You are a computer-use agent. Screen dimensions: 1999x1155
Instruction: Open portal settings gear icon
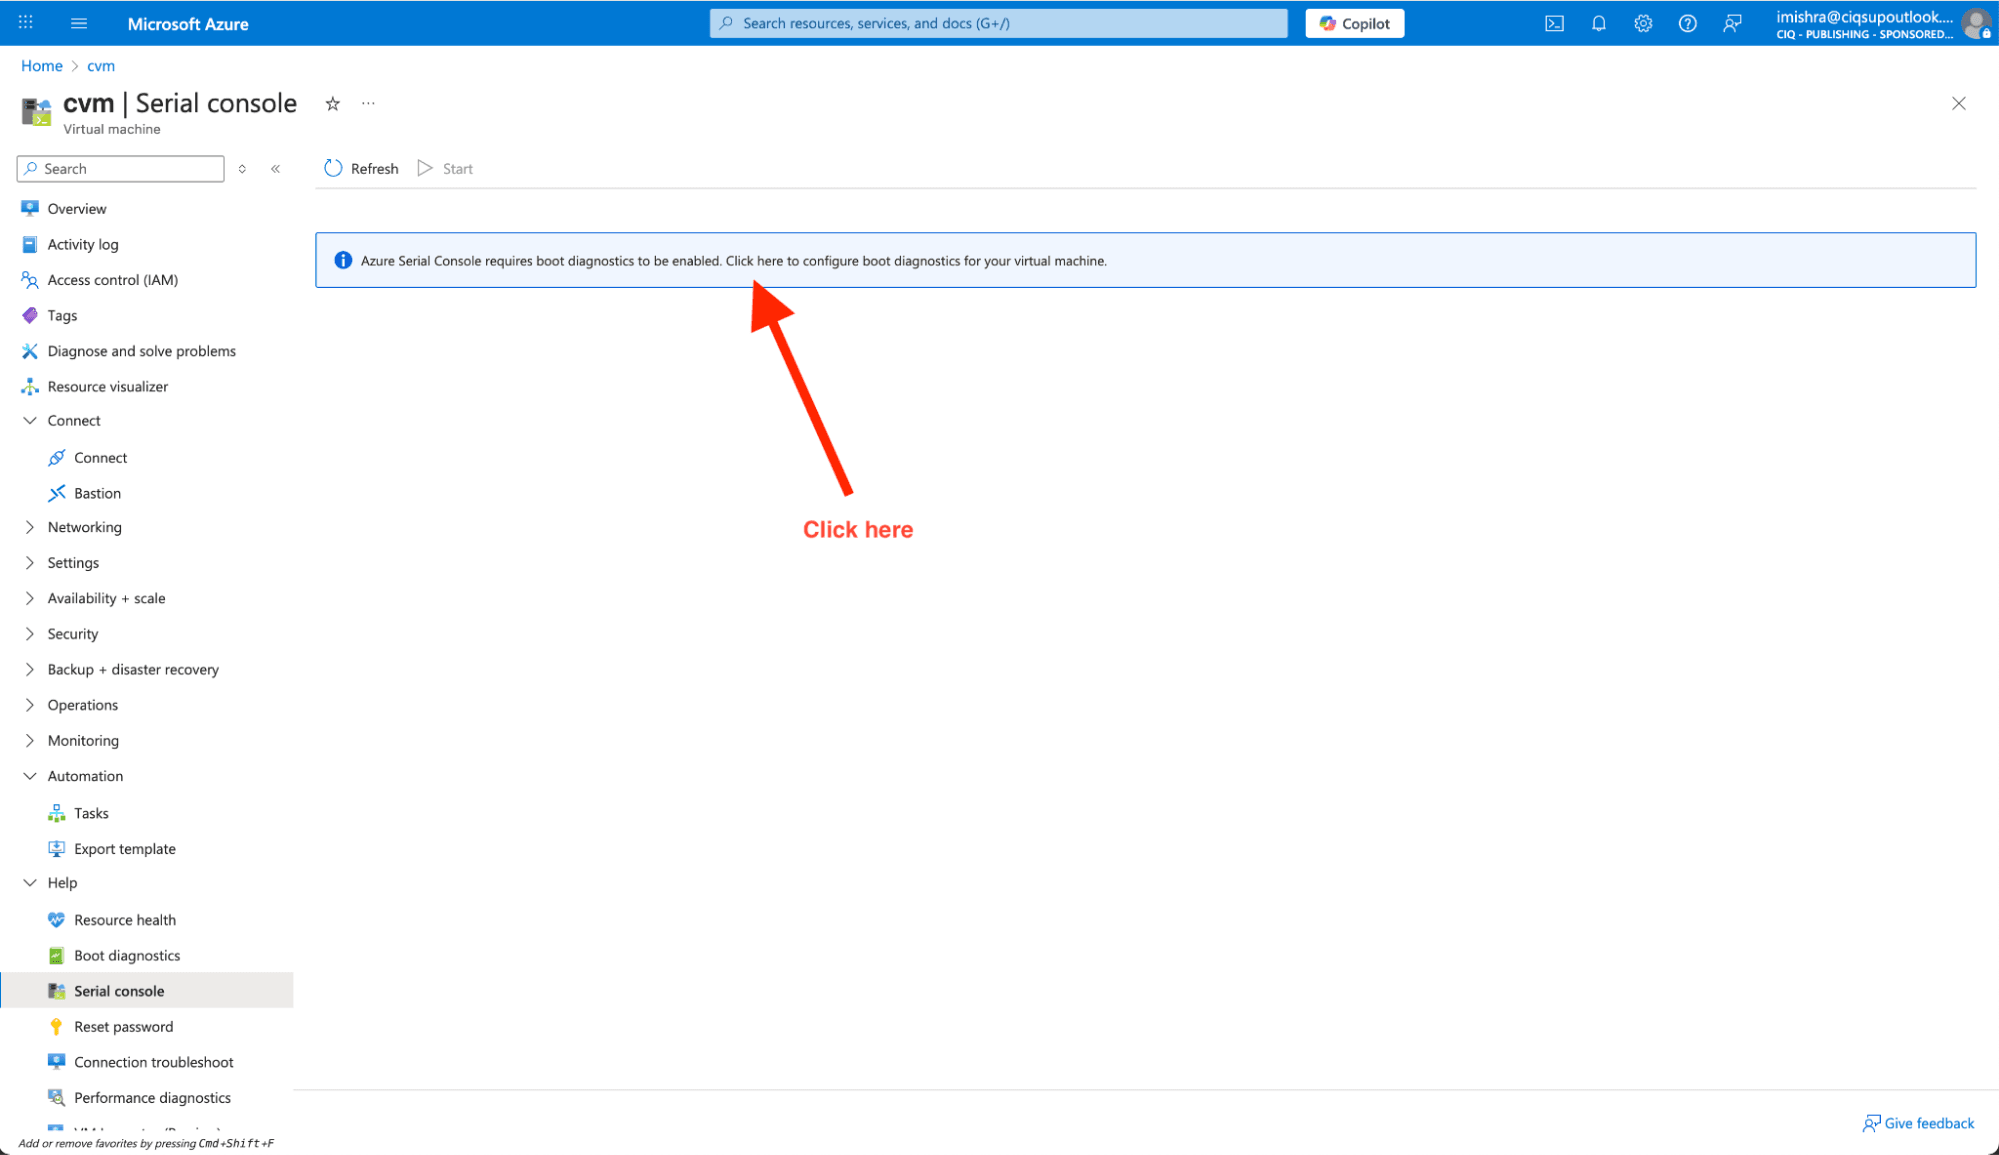click(1643, 24)
